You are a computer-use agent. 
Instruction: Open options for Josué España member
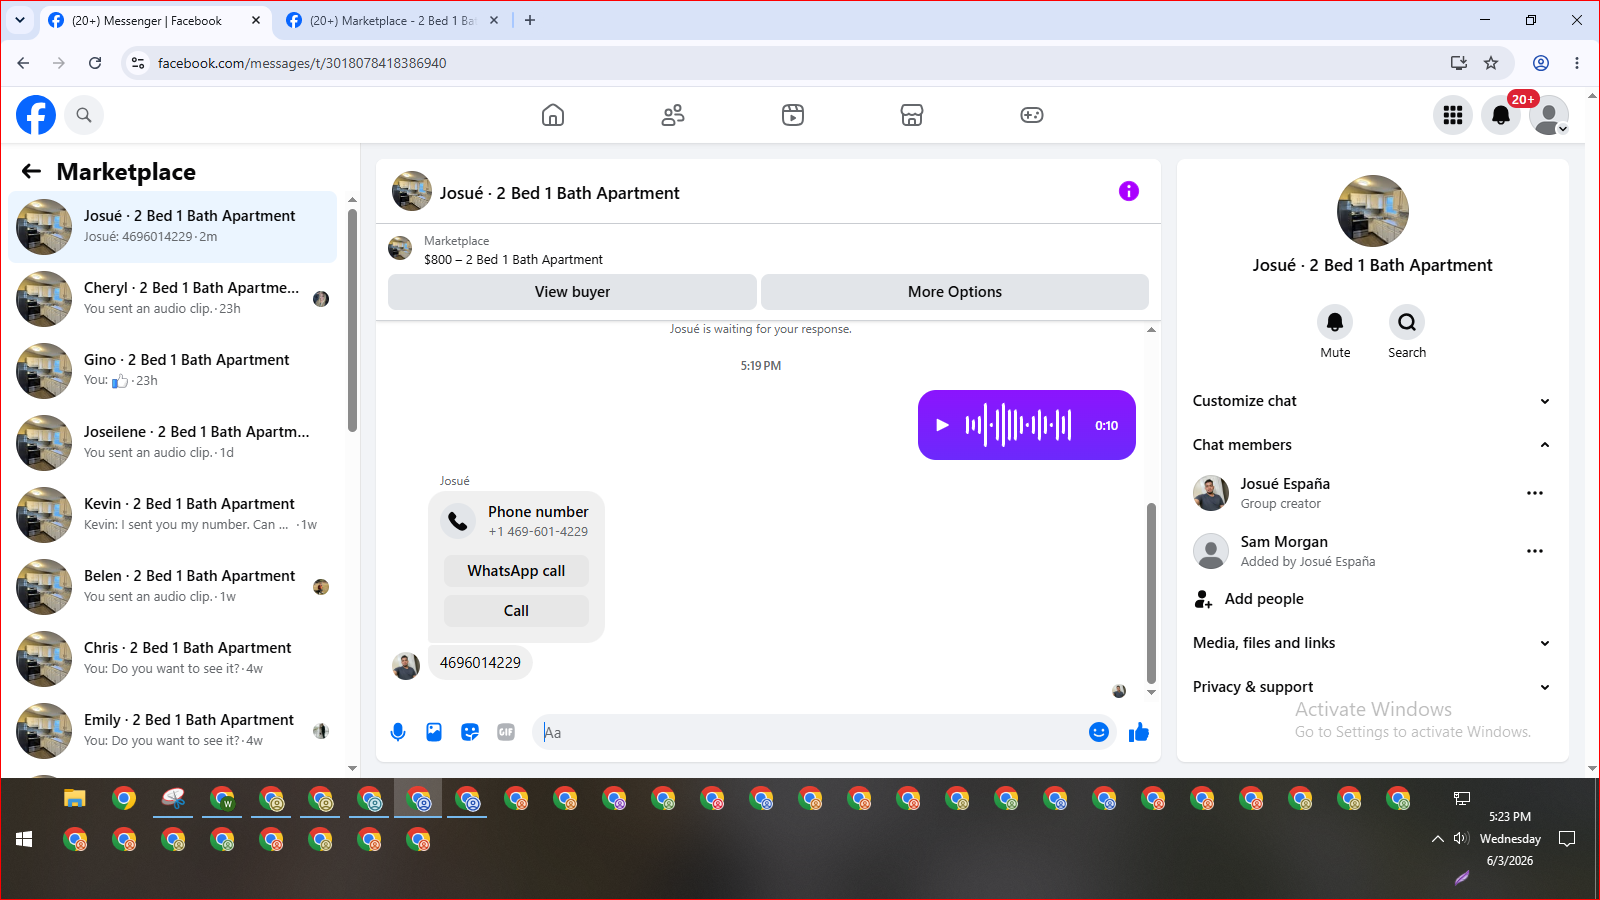[1535, 493]
